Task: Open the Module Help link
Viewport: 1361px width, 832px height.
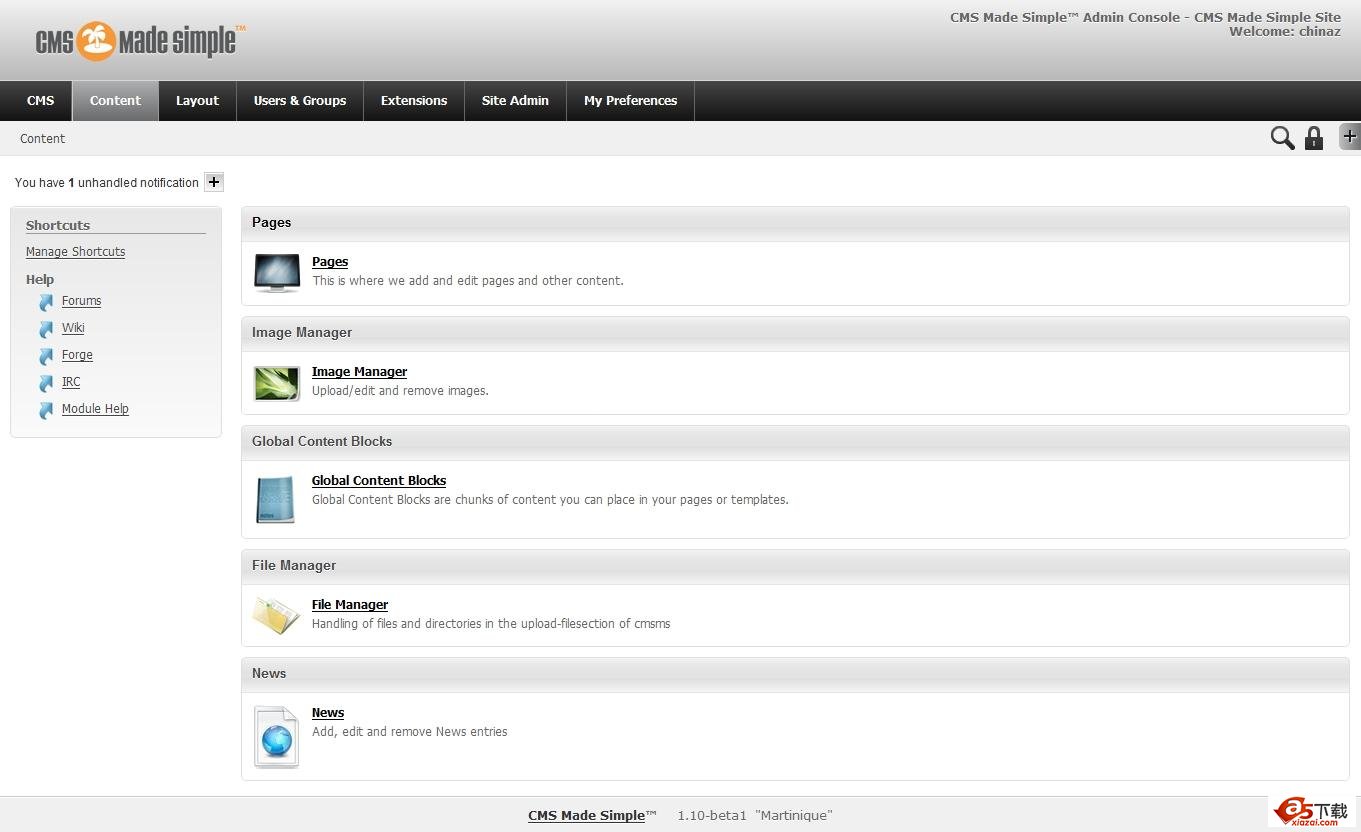Action: [x=95, y=409]
